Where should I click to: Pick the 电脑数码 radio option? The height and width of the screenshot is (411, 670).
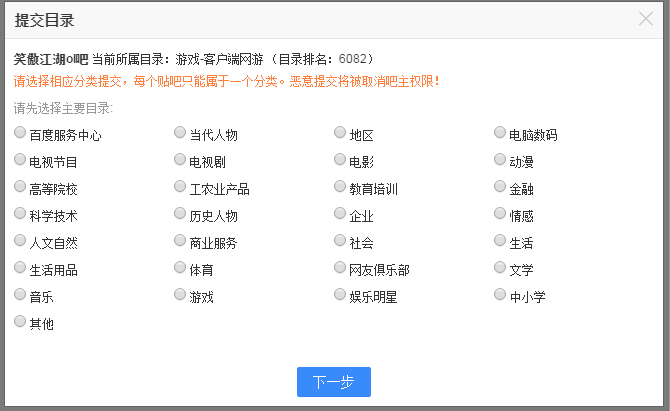point(500,132)
